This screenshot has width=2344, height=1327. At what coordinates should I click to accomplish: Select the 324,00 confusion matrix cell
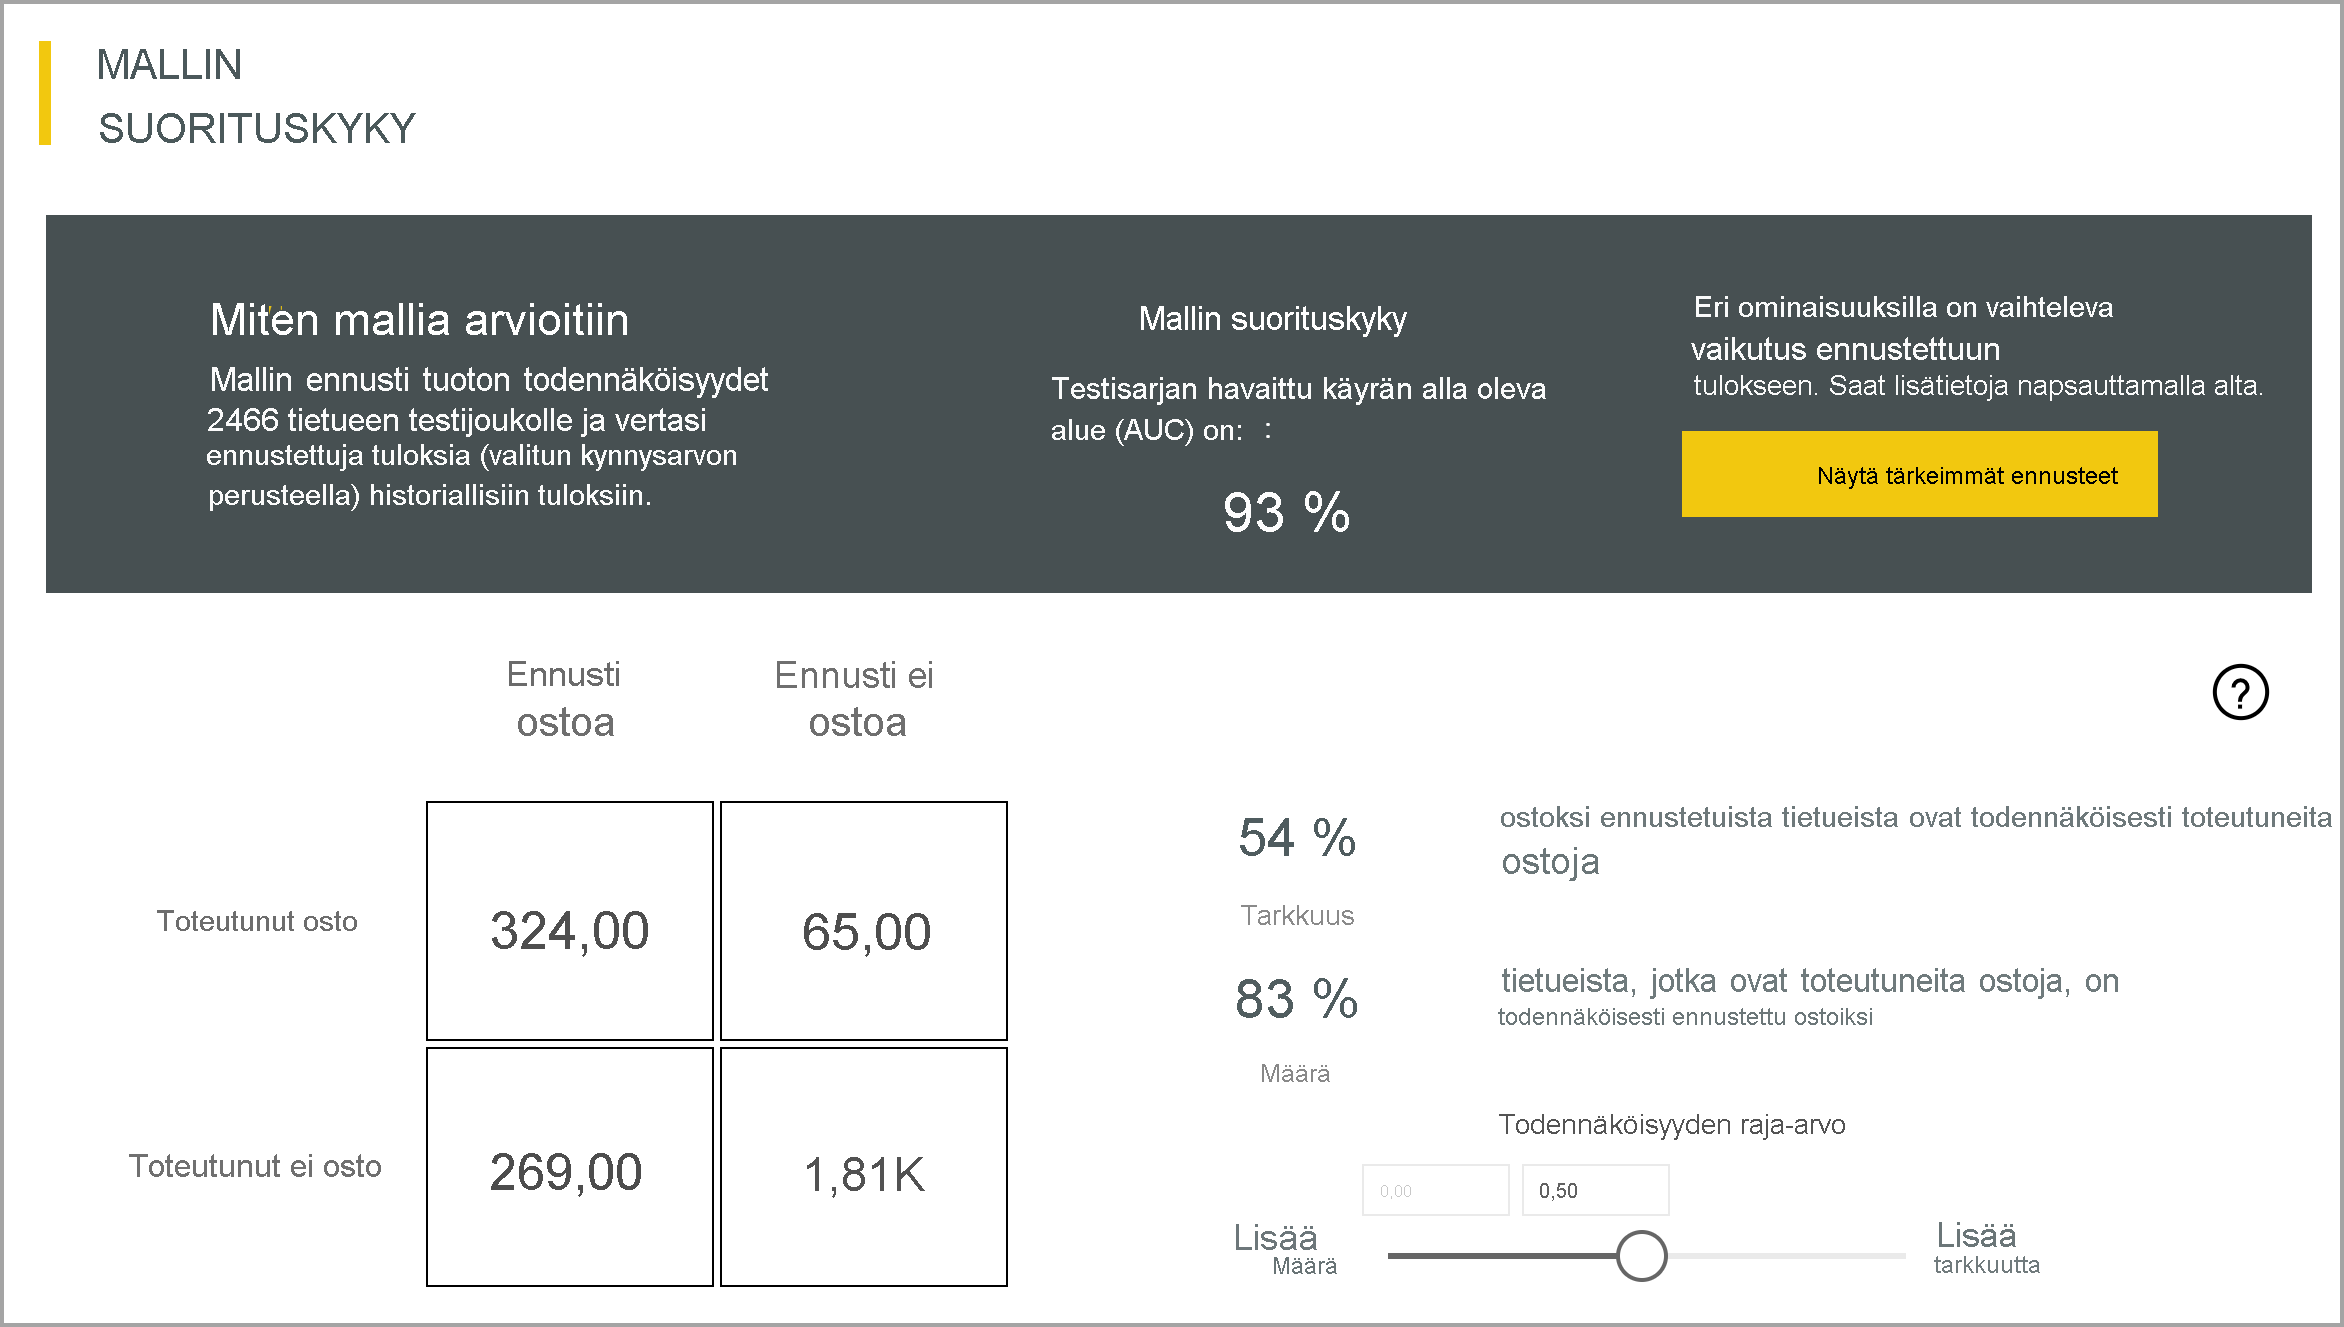tap(570, 921)
